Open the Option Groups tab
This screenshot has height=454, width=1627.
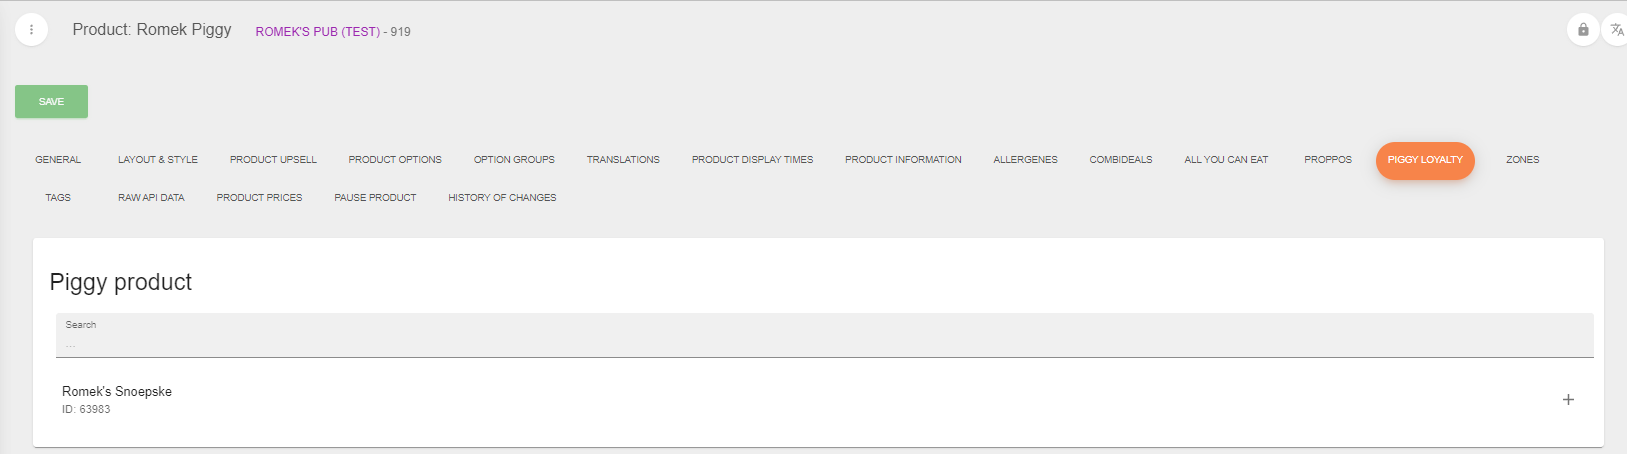[514, 160]
